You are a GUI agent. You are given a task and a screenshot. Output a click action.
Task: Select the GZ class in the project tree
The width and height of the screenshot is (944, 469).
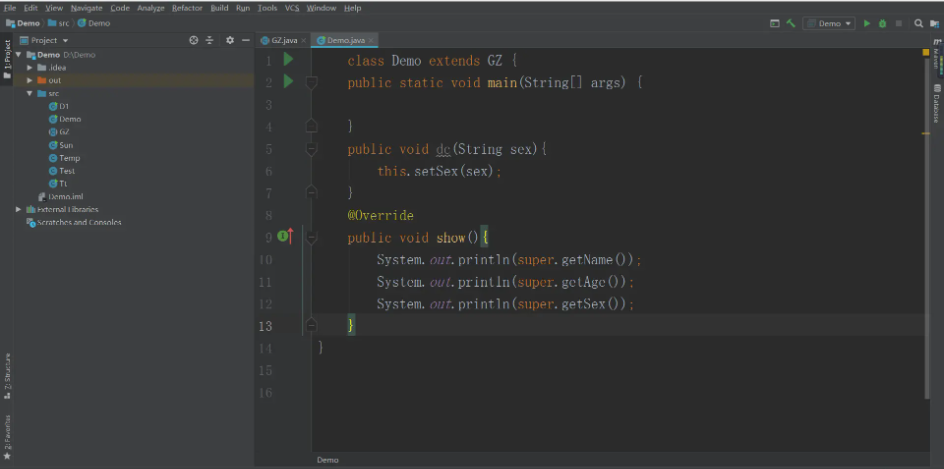pyautogui.click(x=60, y=132)
